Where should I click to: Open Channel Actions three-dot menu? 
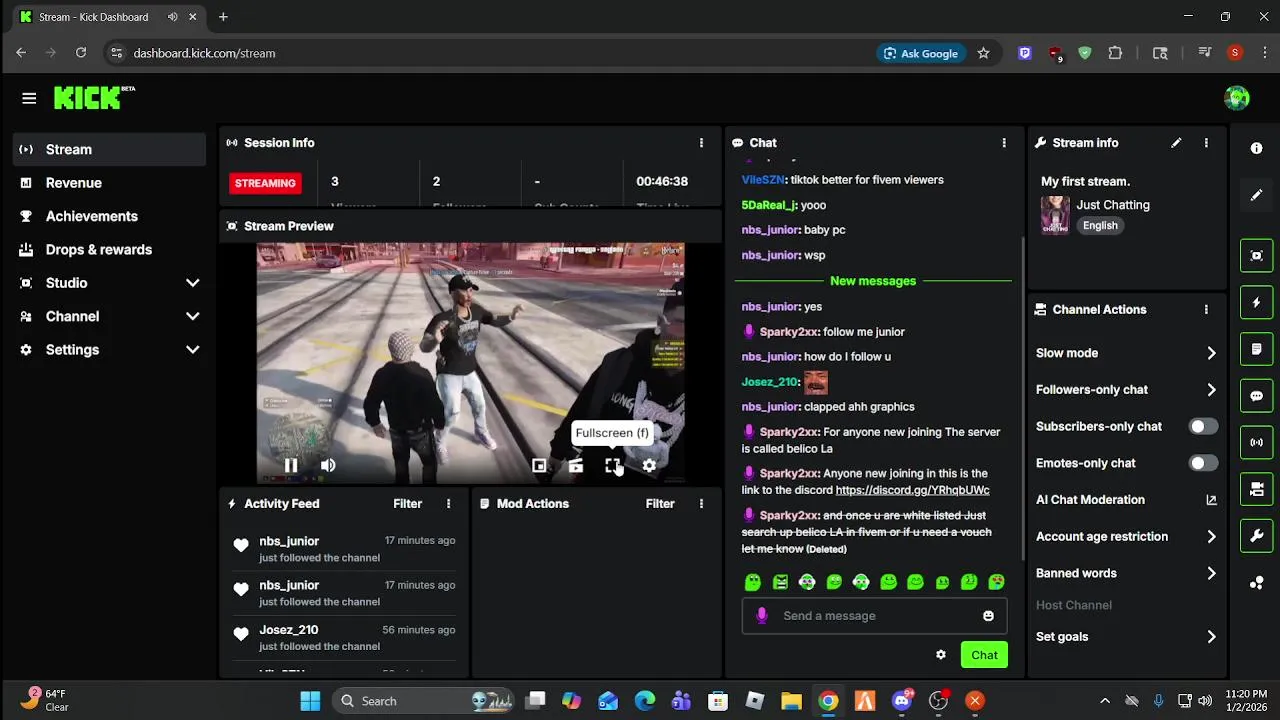1206,310
